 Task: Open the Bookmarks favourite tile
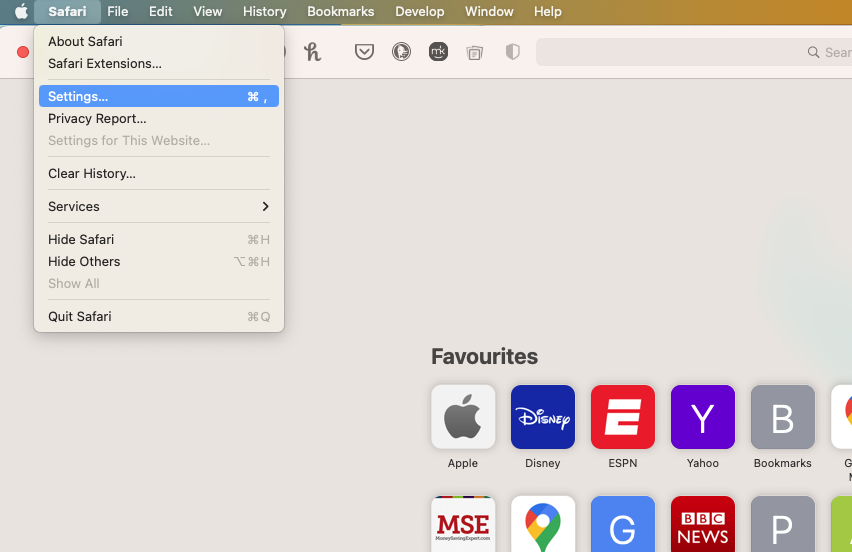pyautogui.click(x=782, y=417)
